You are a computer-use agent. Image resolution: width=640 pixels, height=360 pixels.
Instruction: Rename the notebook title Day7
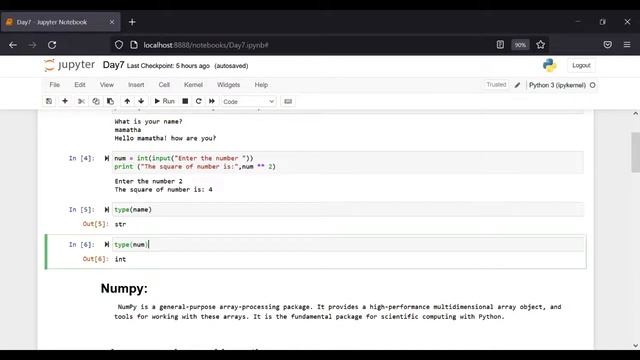click(x=113, y=65)
